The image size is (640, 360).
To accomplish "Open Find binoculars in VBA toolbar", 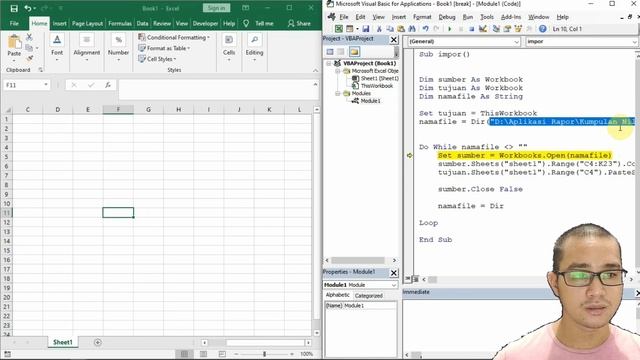I will [x=412, y=29].
